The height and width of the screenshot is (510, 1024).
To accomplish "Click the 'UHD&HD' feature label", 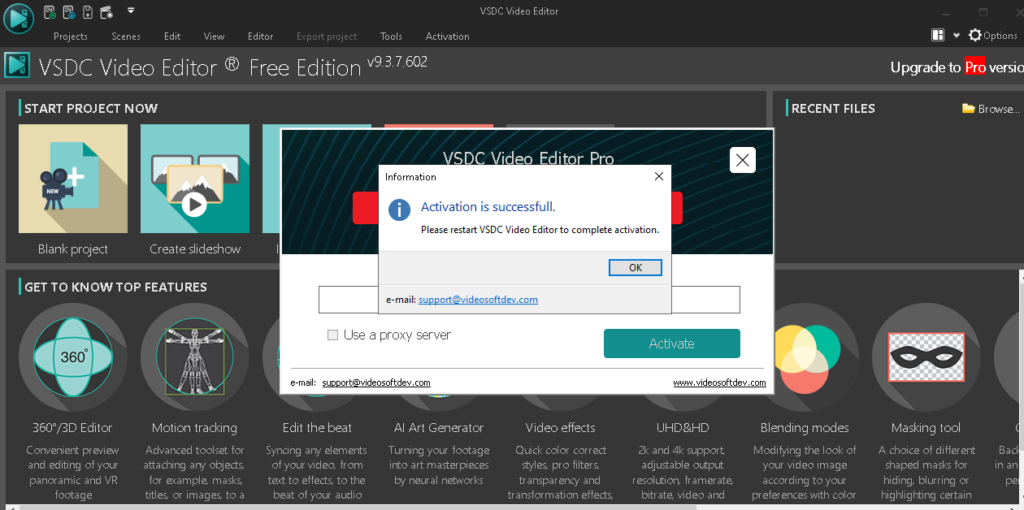I will coord(682,428).
